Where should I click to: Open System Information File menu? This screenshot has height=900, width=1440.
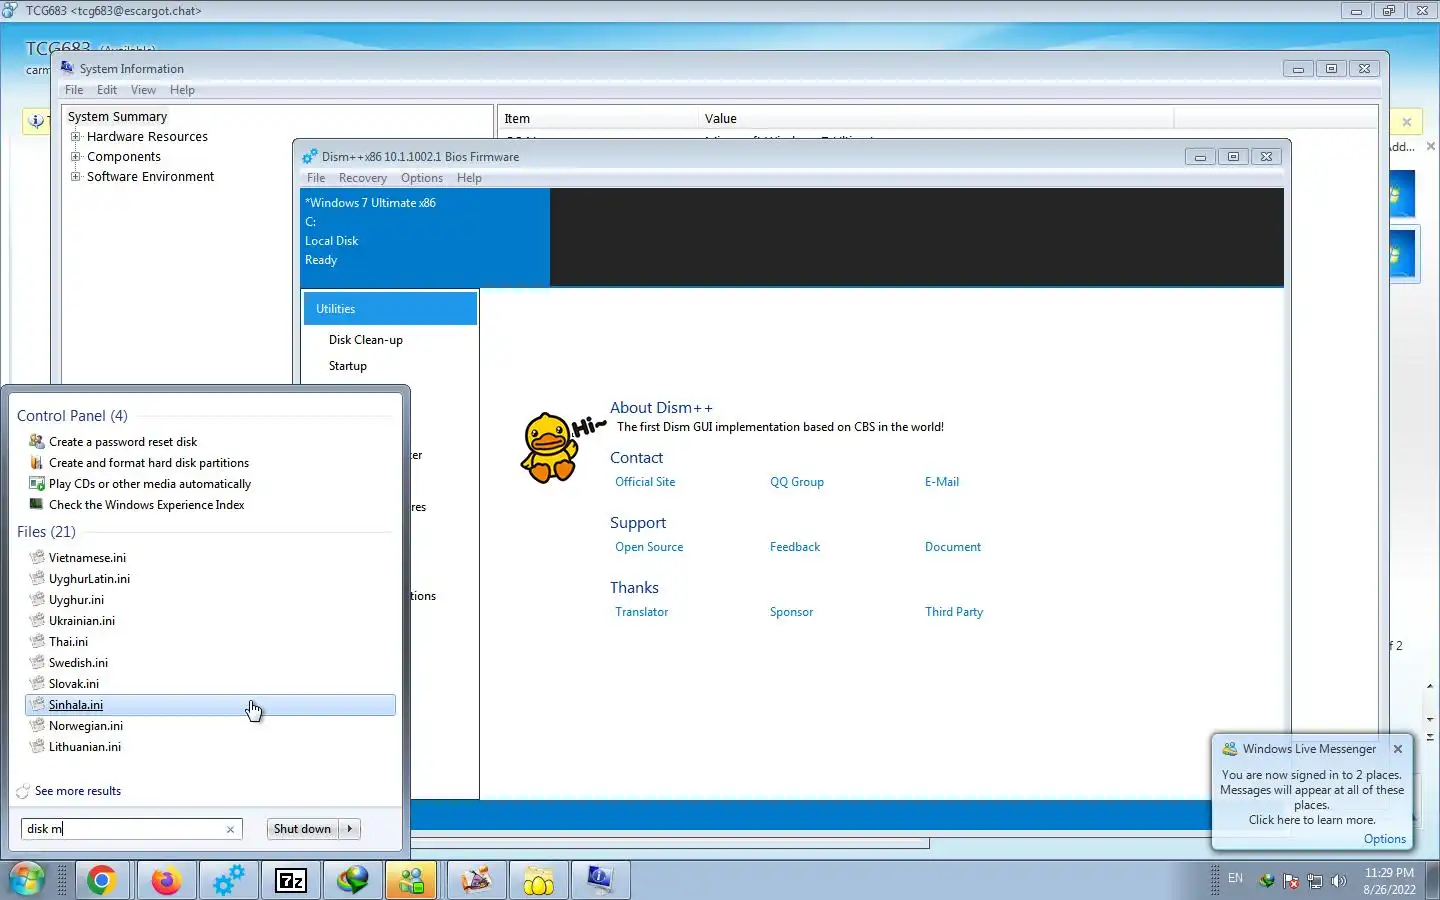74,90
